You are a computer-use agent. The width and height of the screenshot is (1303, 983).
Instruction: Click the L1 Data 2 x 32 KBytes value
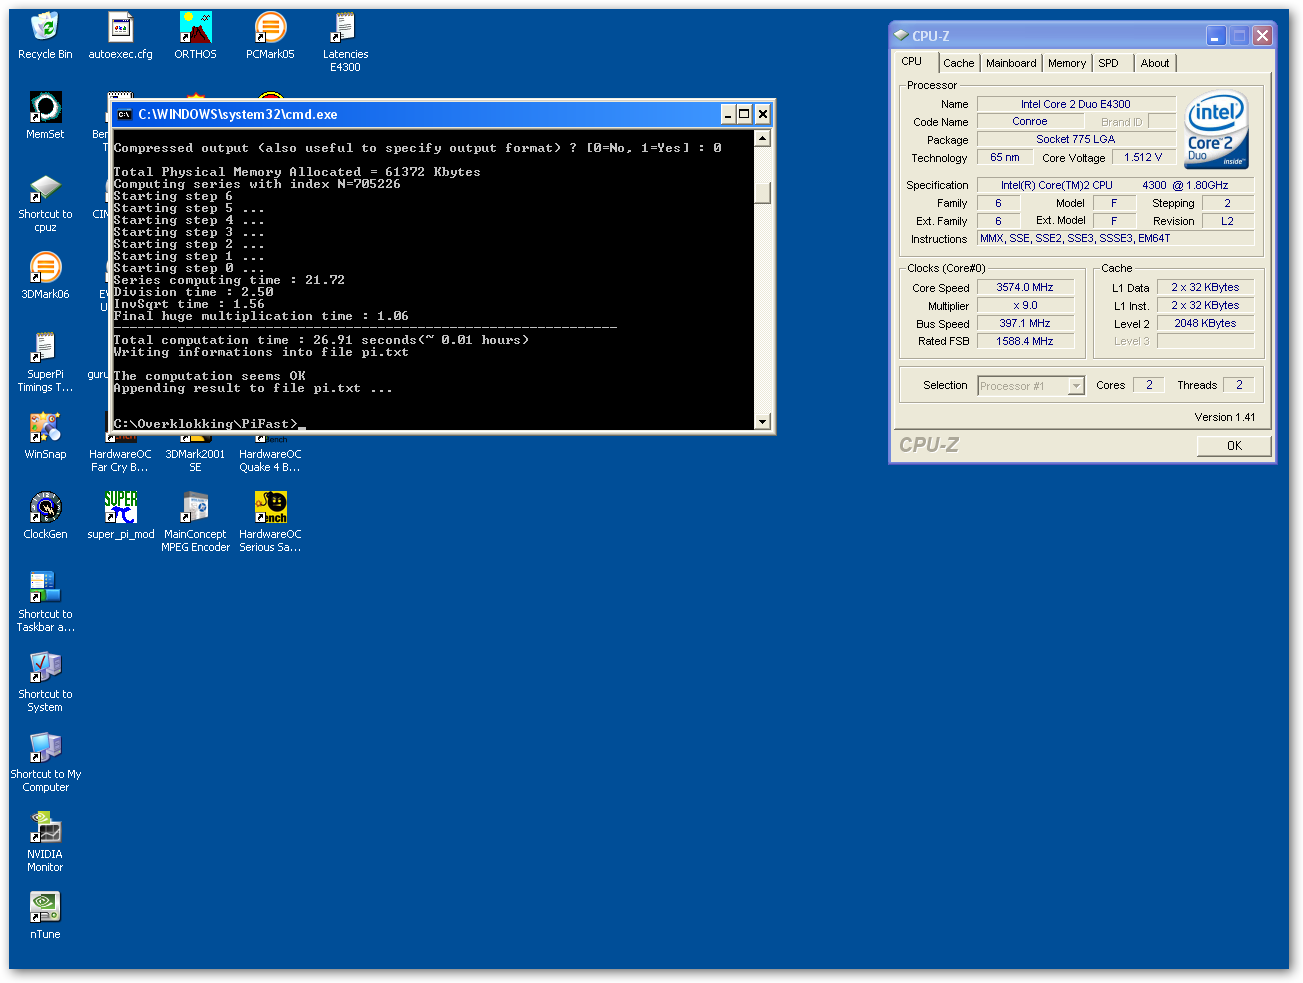point(1205,287)
